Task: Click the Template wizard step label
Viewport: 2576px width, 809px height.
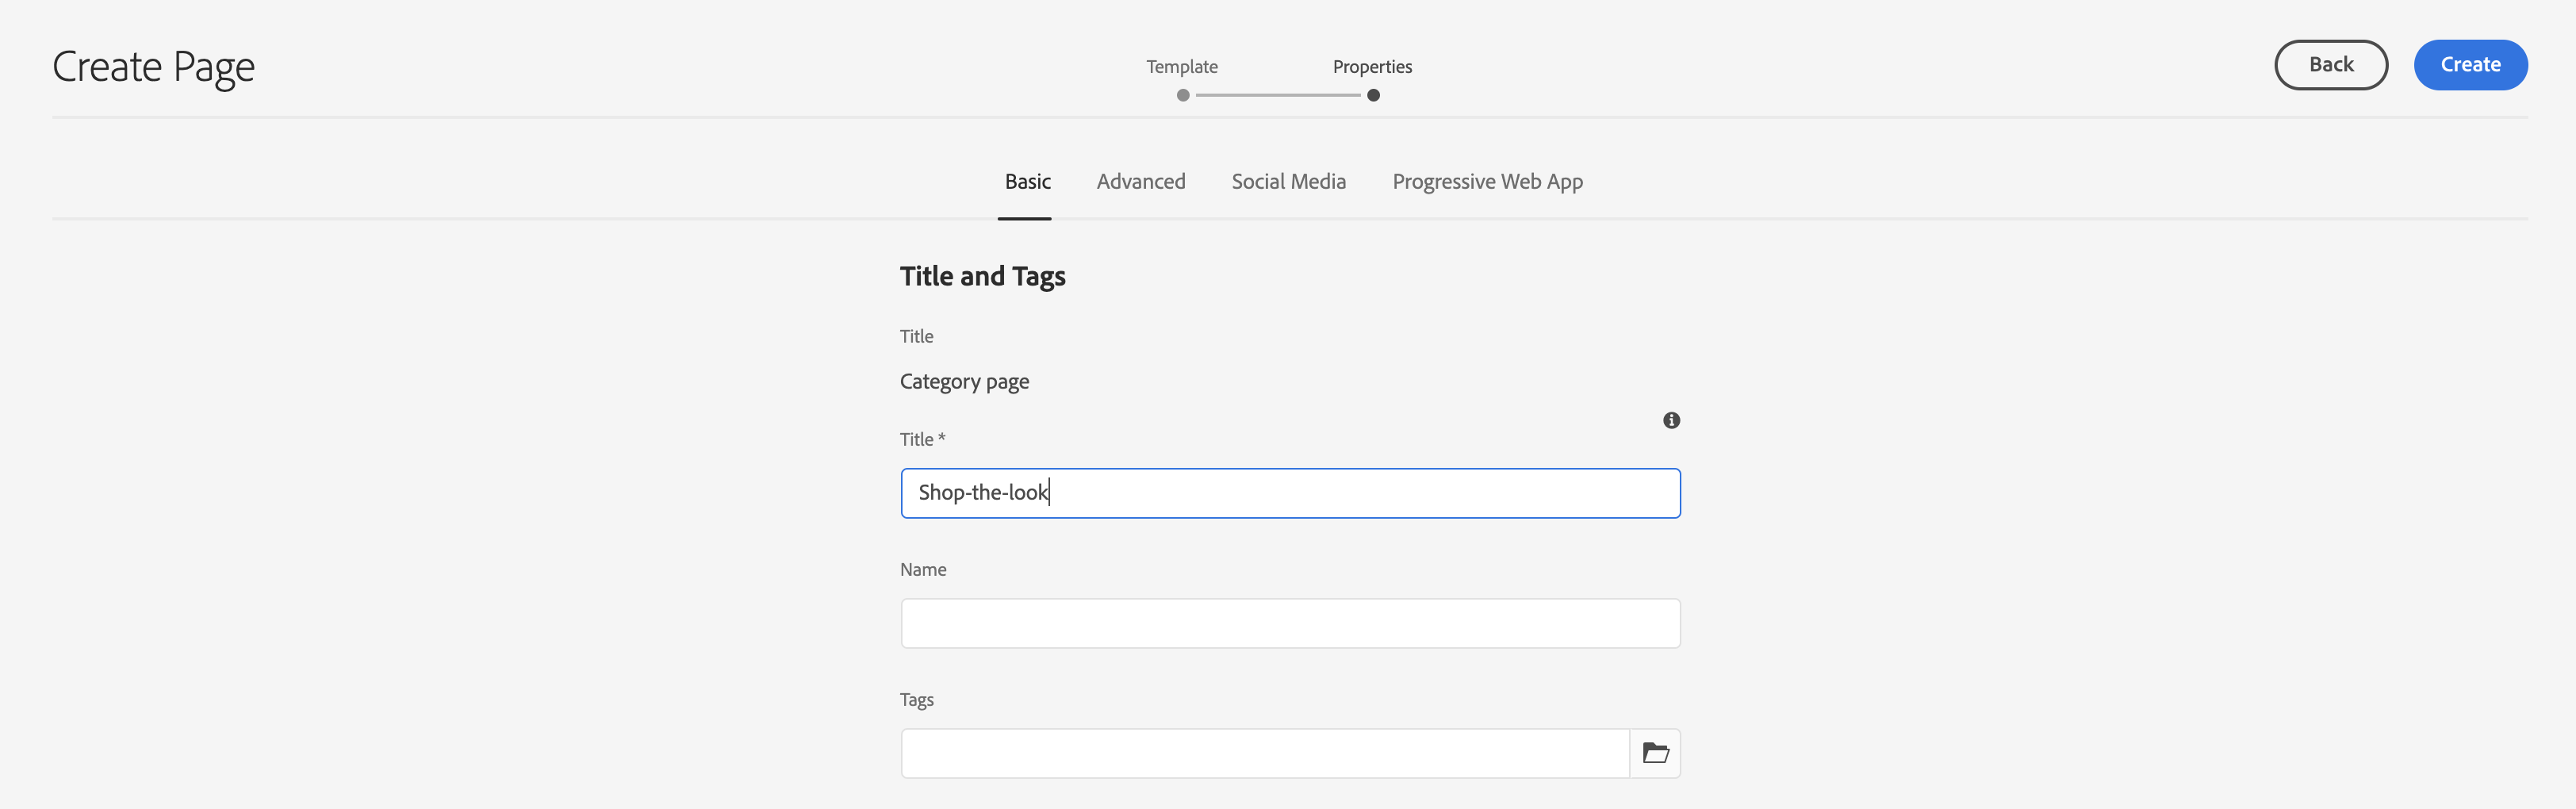Action: click(1182, 67)
